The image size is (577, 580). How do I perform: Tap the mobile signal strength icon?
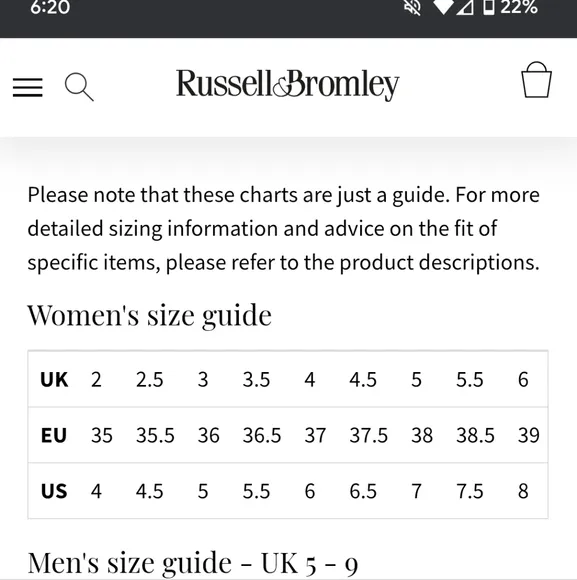pos(465,7)
